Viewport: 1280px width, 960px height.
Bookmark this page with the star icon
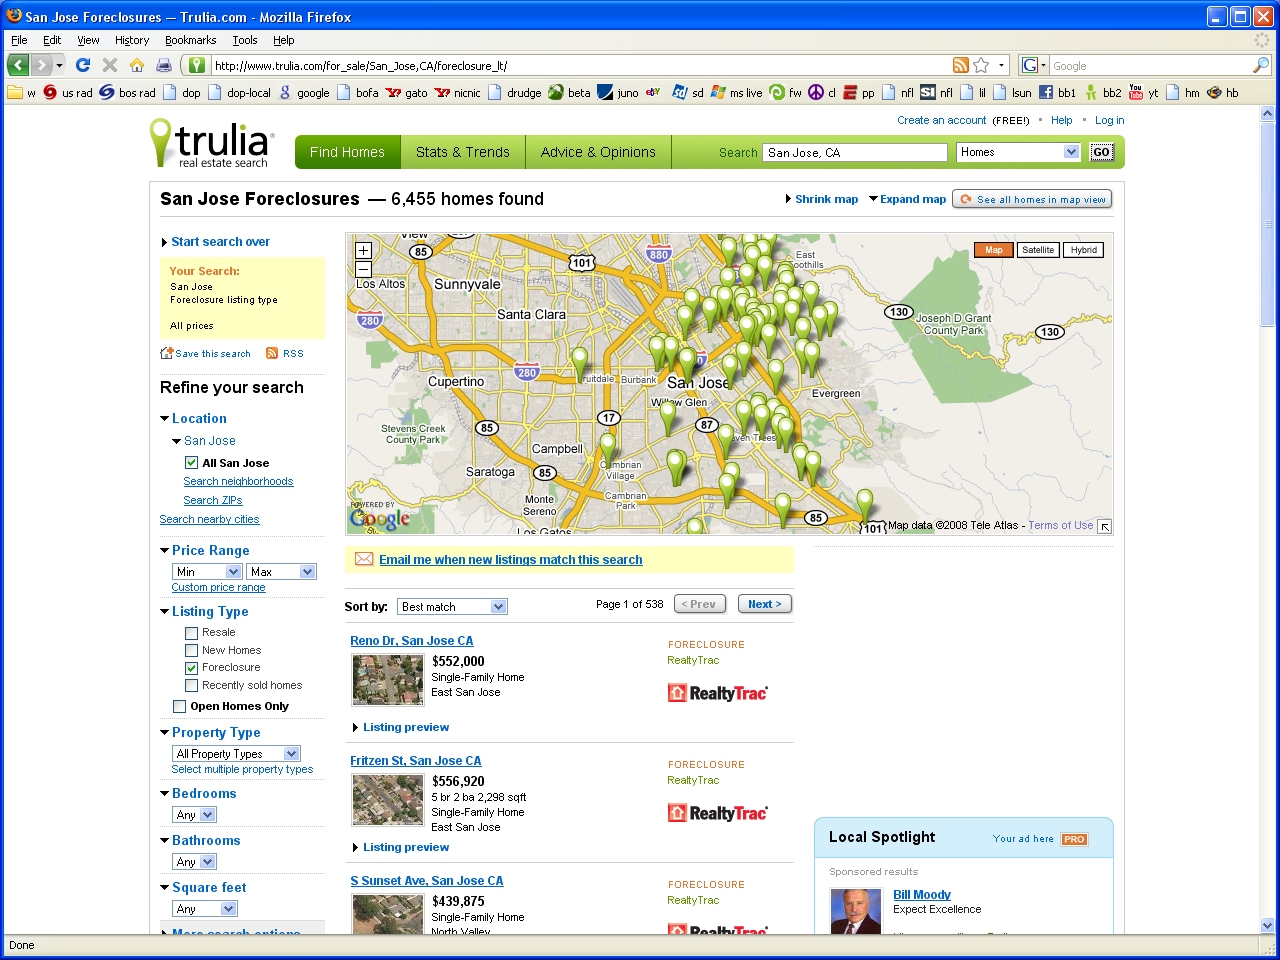point(981,65)
